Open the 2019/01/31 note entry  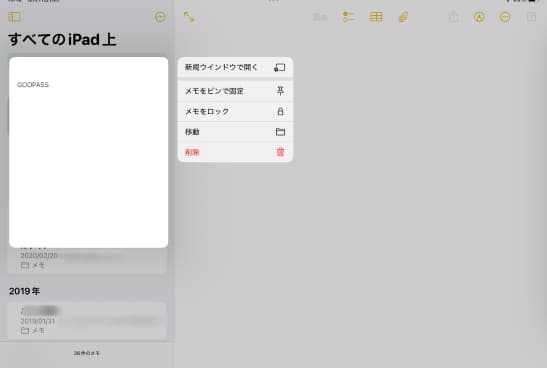click(87, 321)
